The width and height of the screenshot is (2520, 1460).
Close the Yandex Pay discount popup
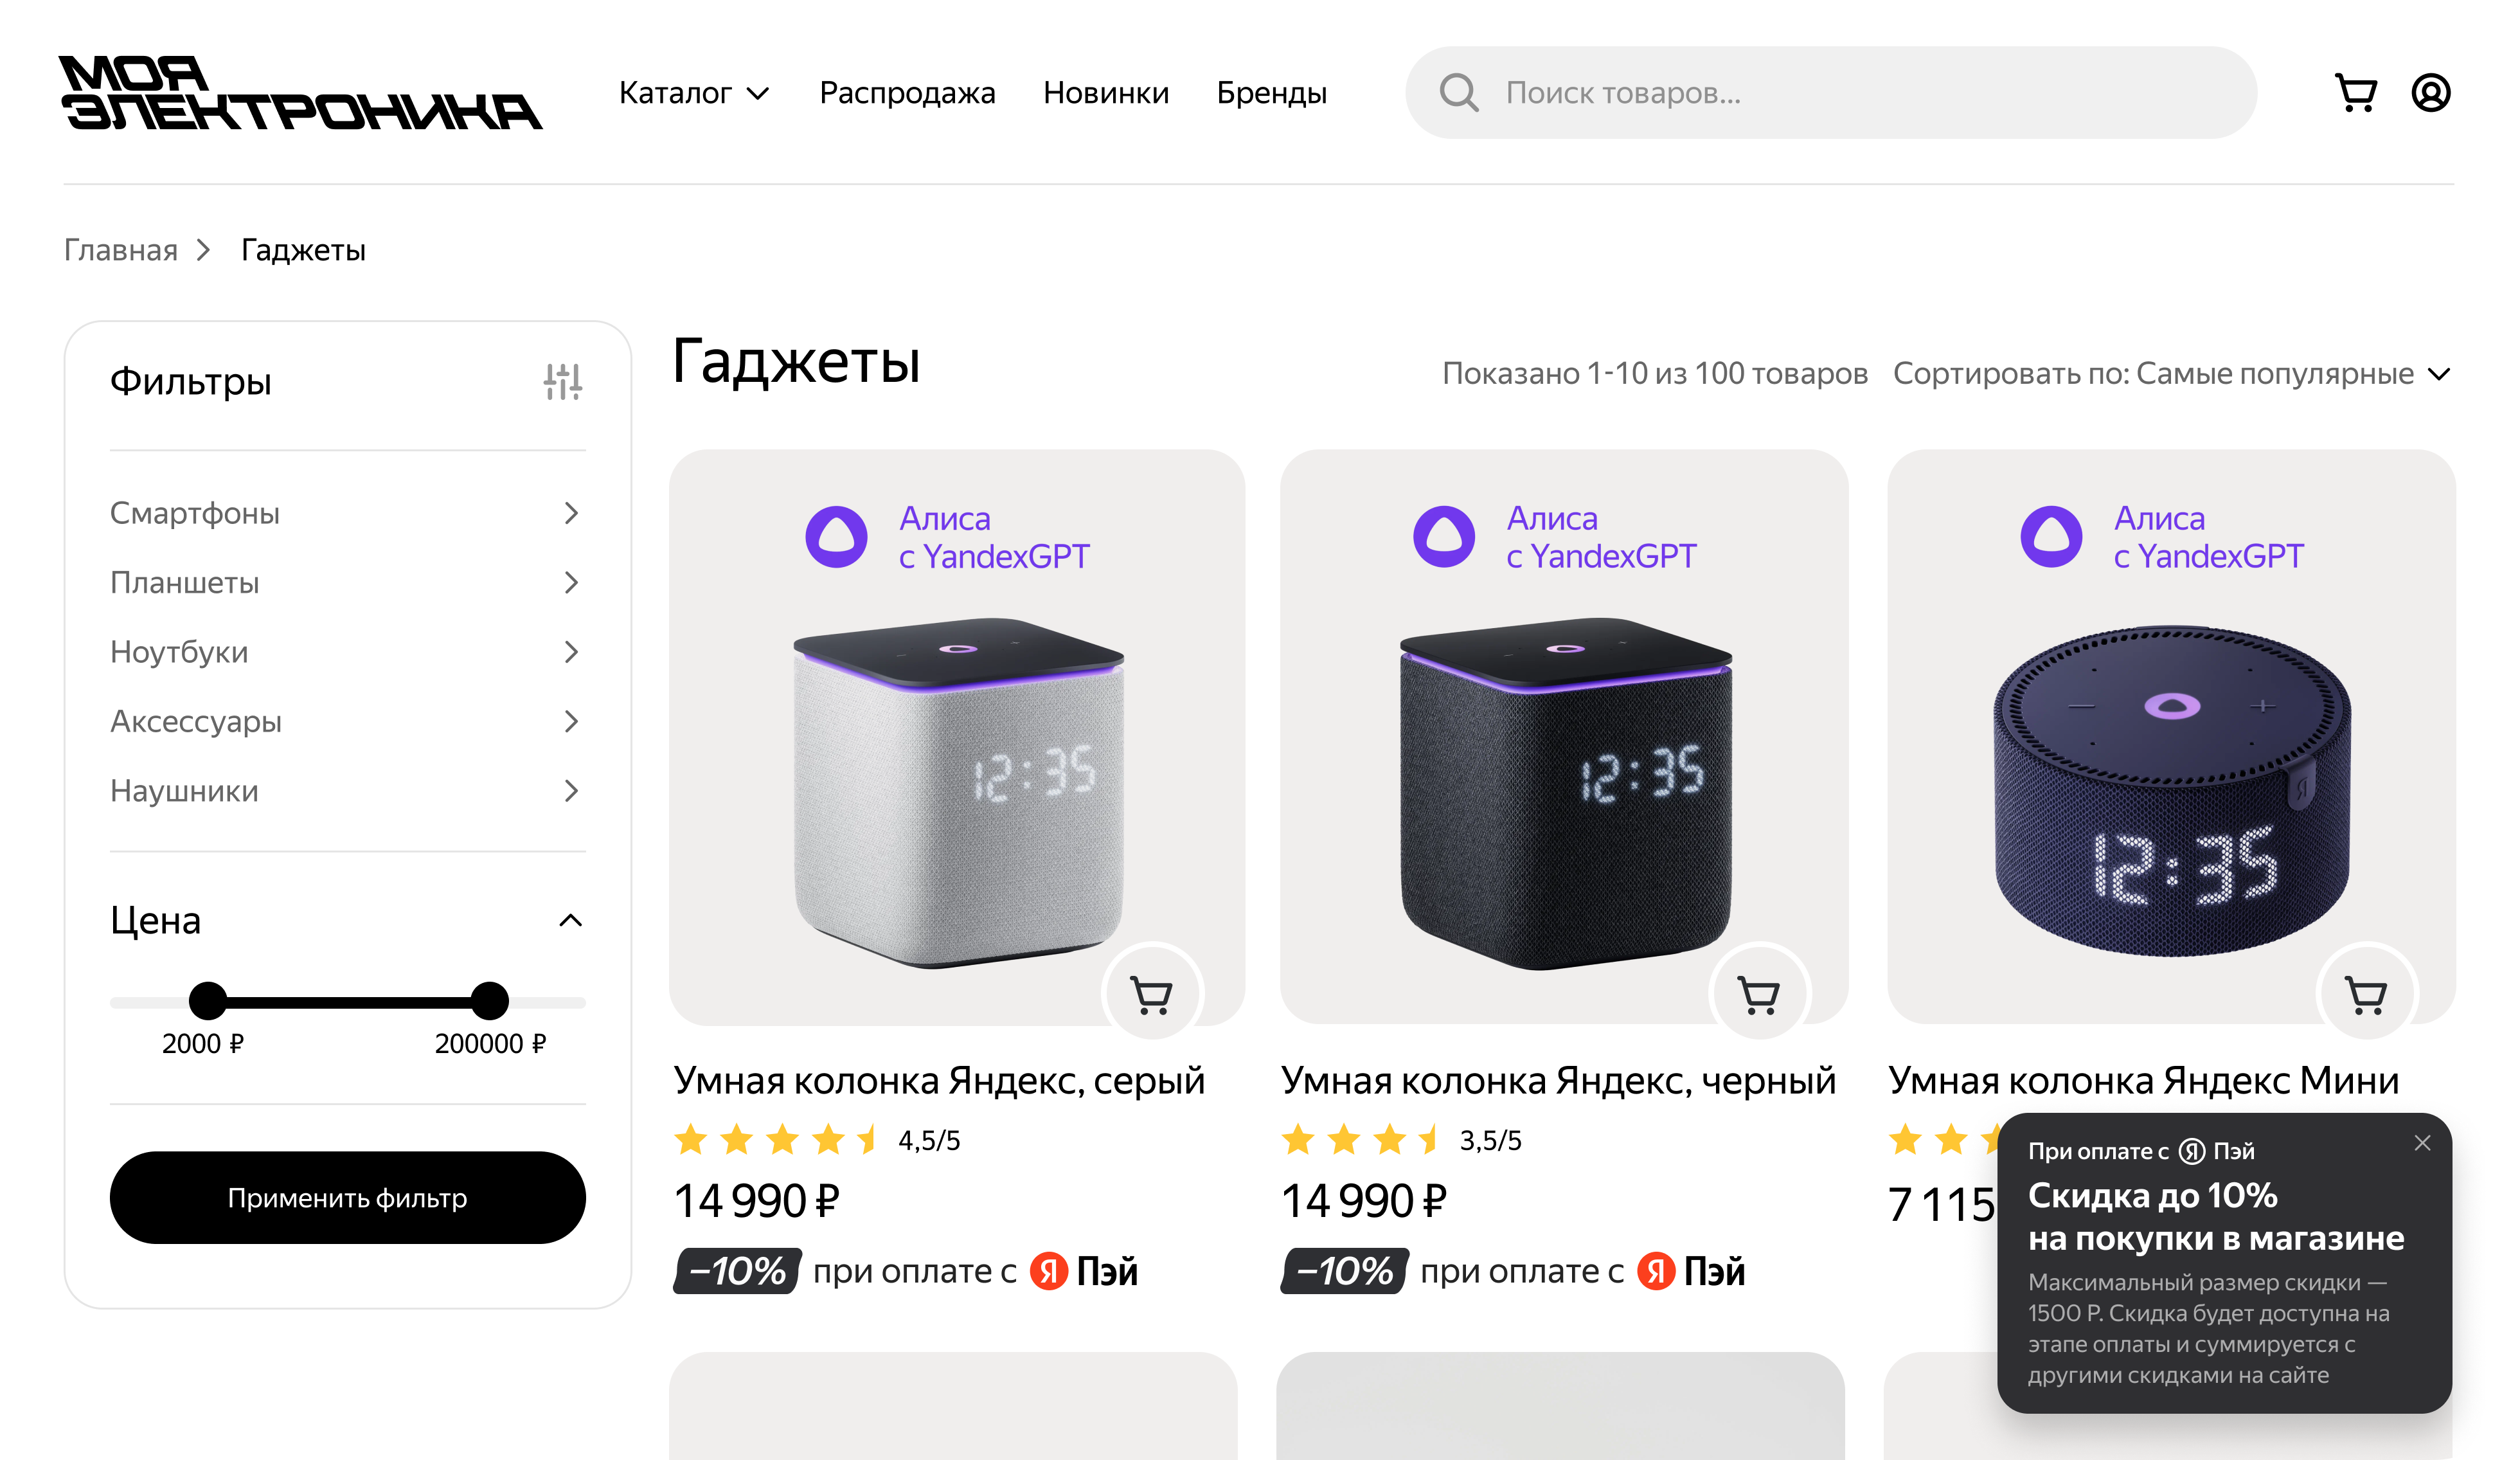(2422, 1143)
